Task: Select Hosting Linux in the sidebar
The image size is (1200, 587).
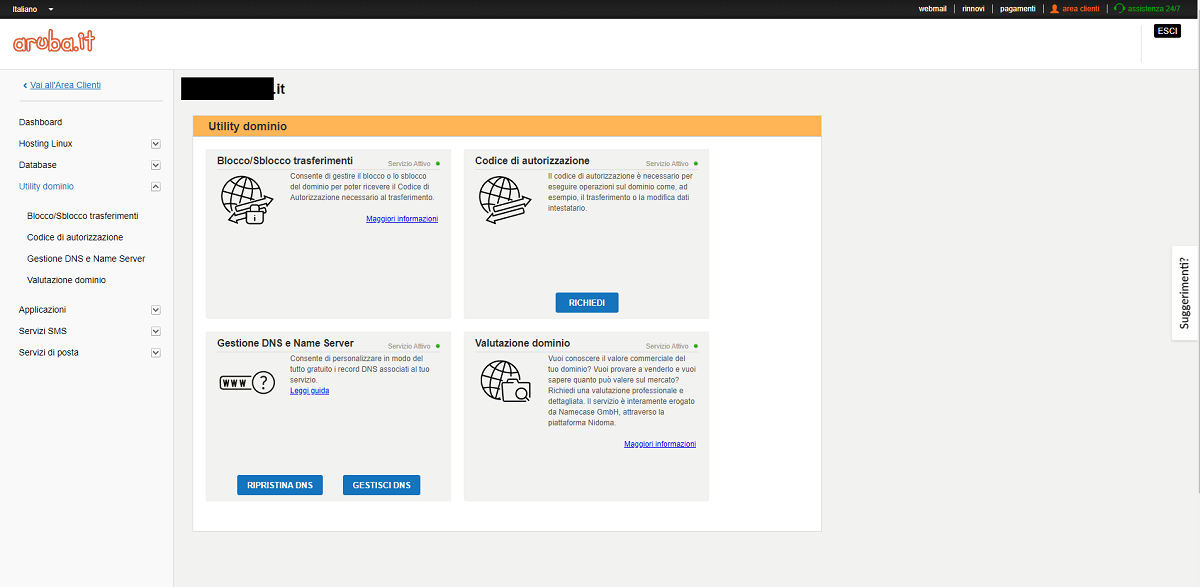Action: (x=46, y=144)
